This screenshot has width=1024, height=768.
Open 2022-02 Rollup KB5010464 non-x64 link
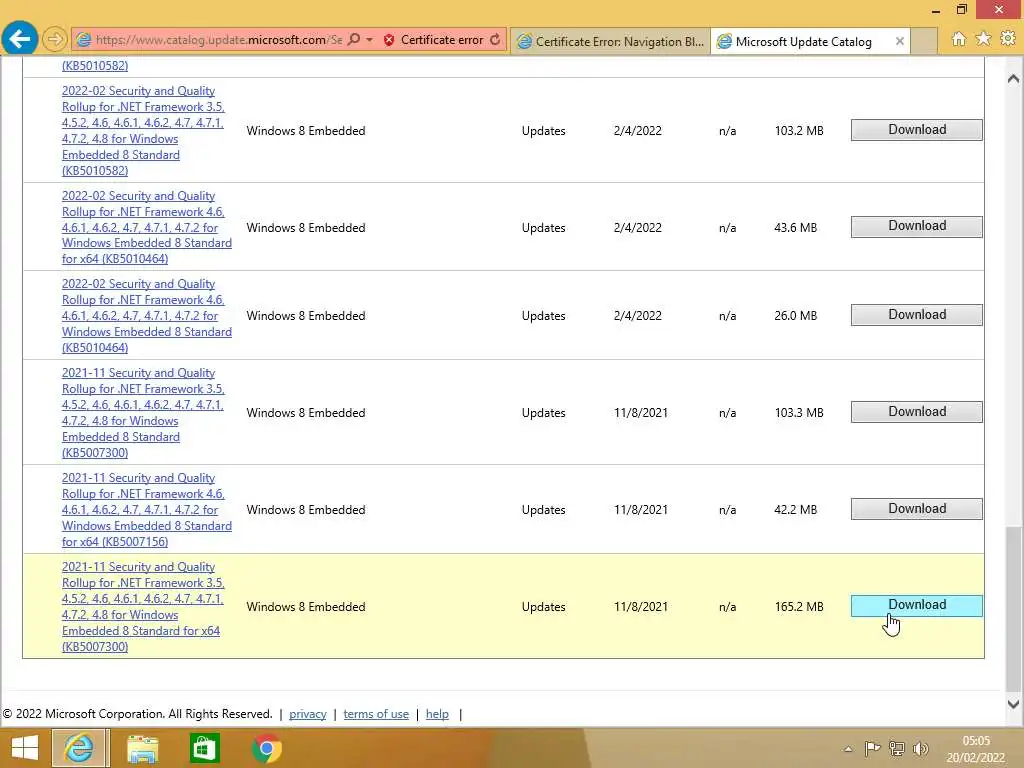click(146, 315)
